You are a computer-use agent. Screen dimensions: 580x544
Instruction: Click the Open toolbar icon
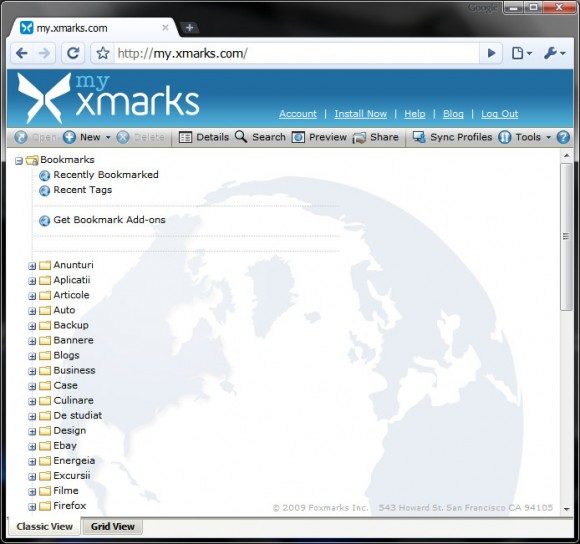21,137
